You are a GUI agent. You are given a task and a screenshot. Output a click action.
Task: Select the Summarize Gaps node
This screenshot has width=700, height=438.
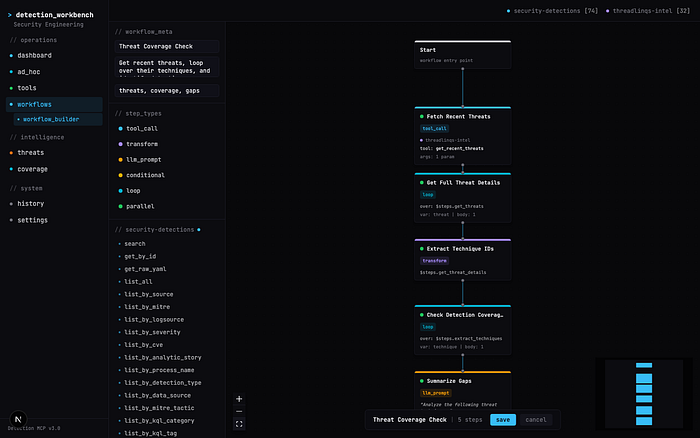(x=462, y=389)
